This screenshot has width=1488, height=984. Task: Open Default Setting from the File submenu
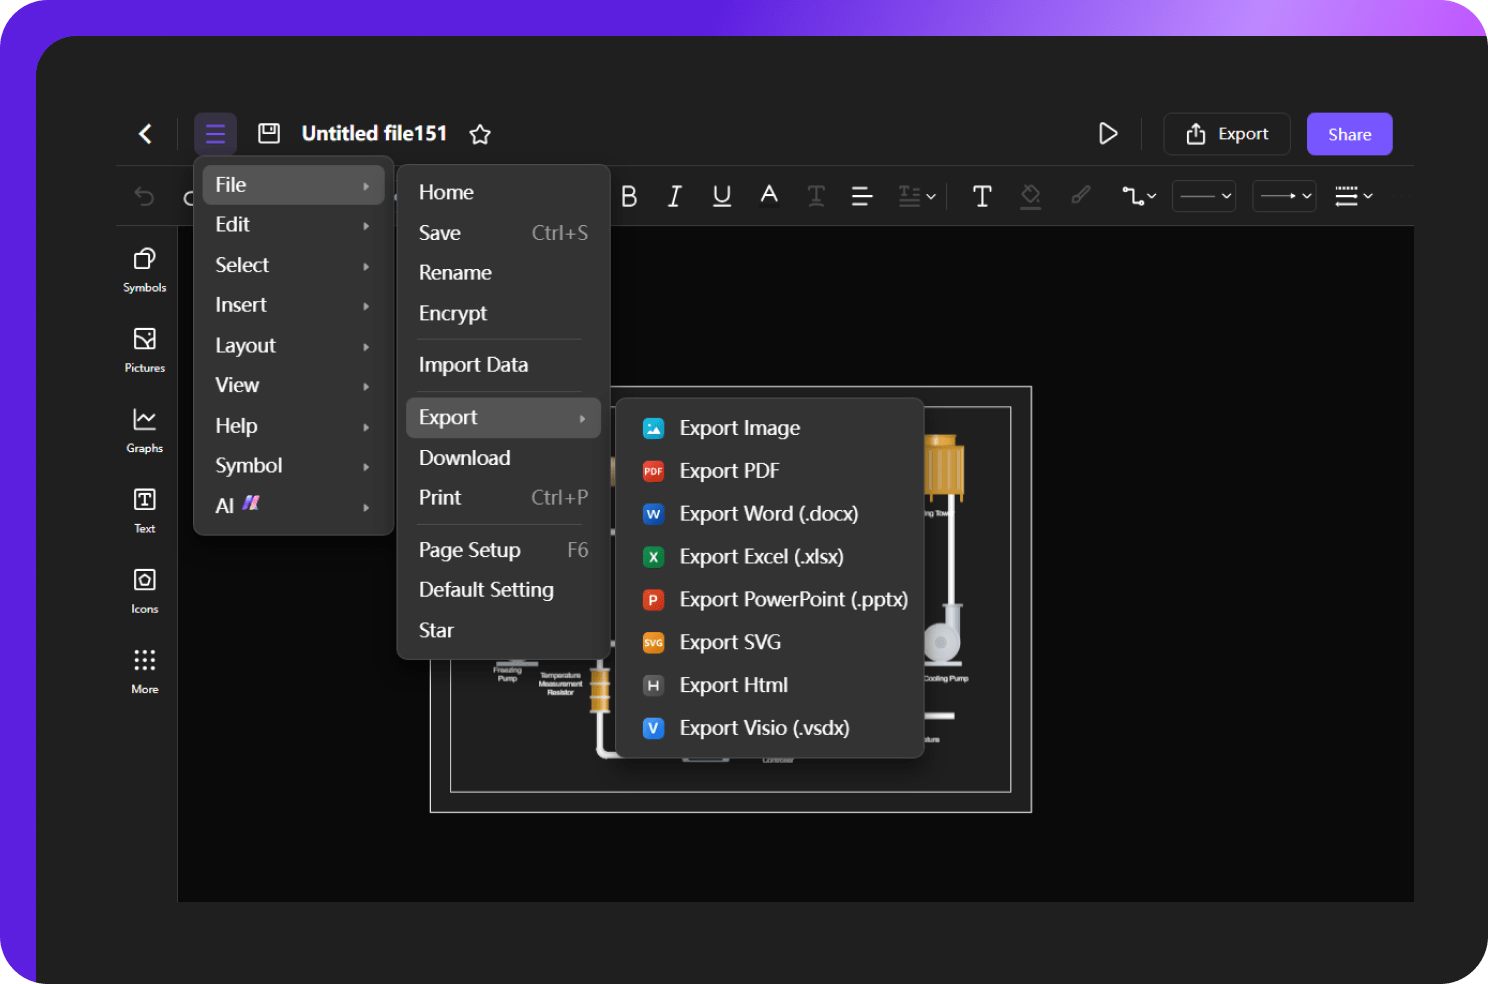[503, 590]
